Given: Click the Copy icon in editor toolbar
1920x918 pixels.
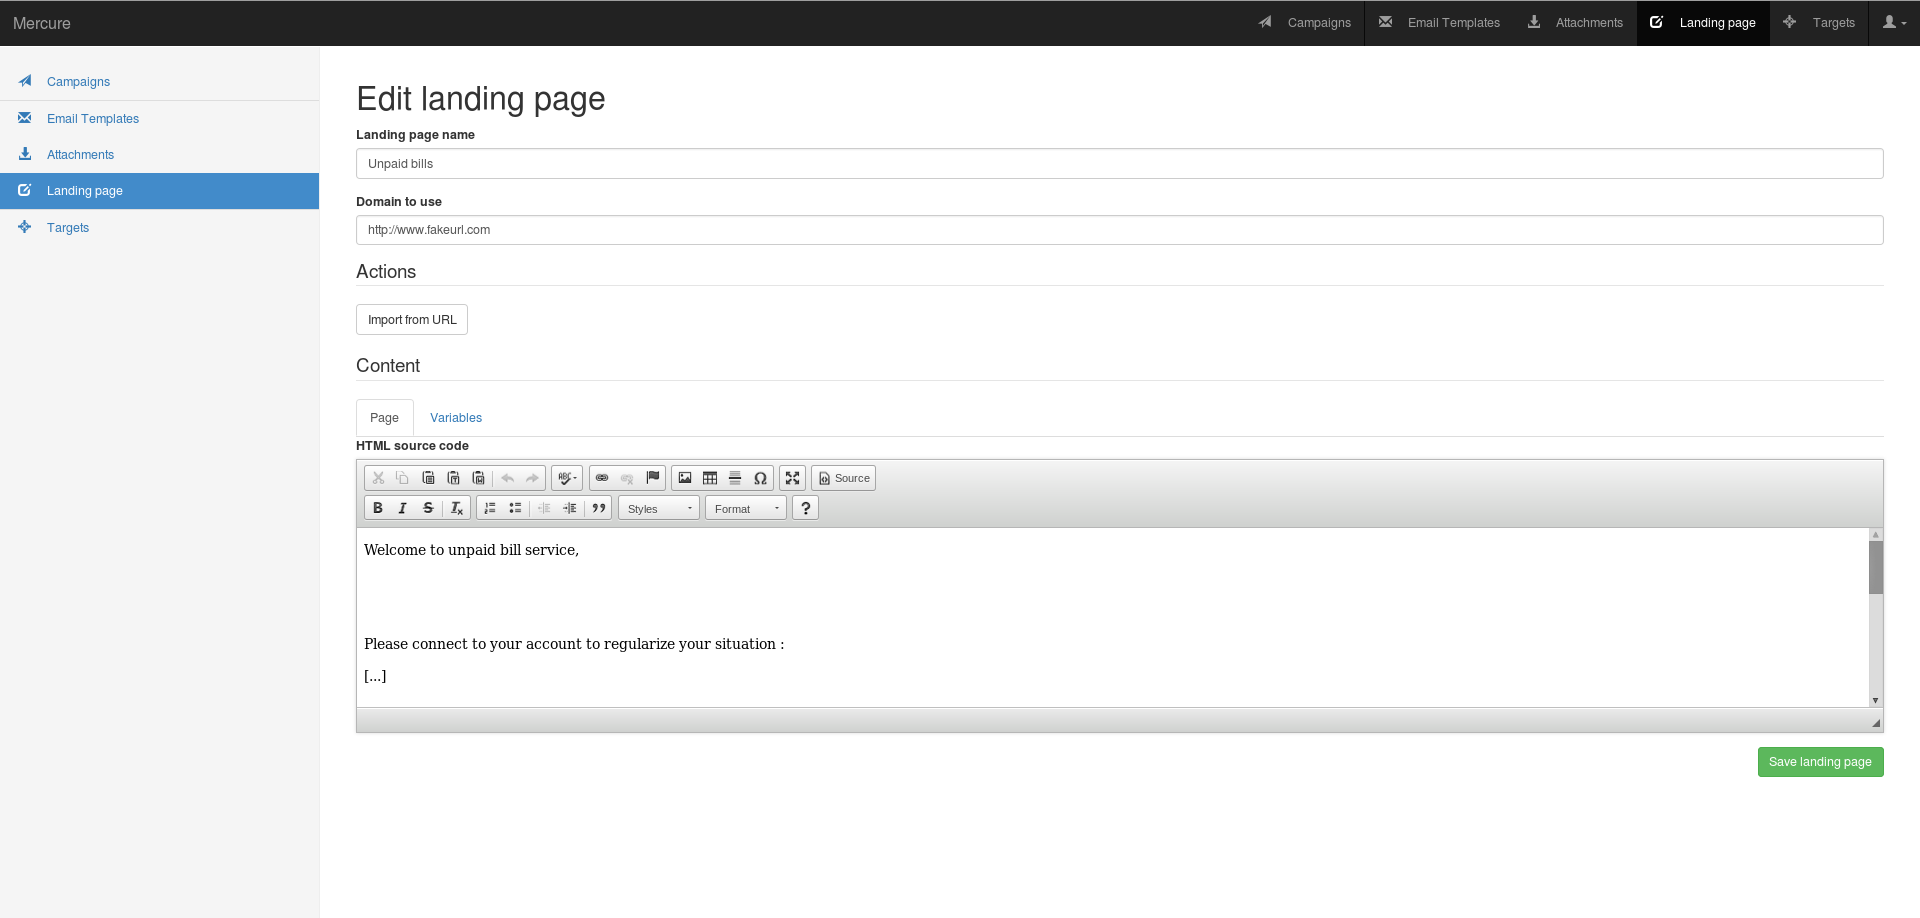Looking at the screenshot, I should click(403, 478).
